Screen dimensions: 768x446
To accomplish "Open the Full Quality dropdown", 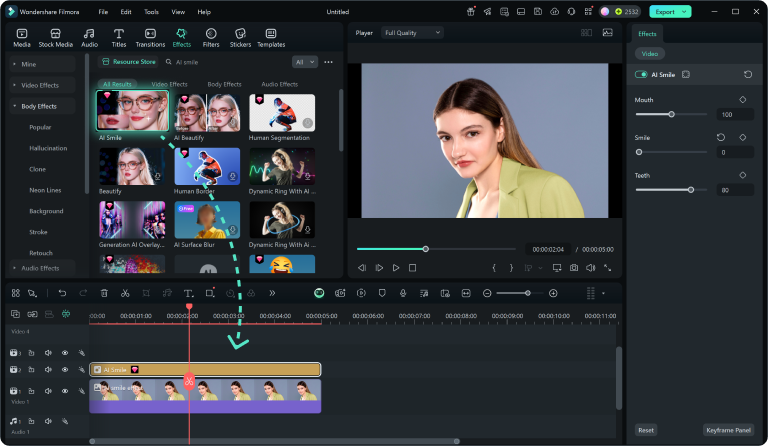I will pos(410,32).
